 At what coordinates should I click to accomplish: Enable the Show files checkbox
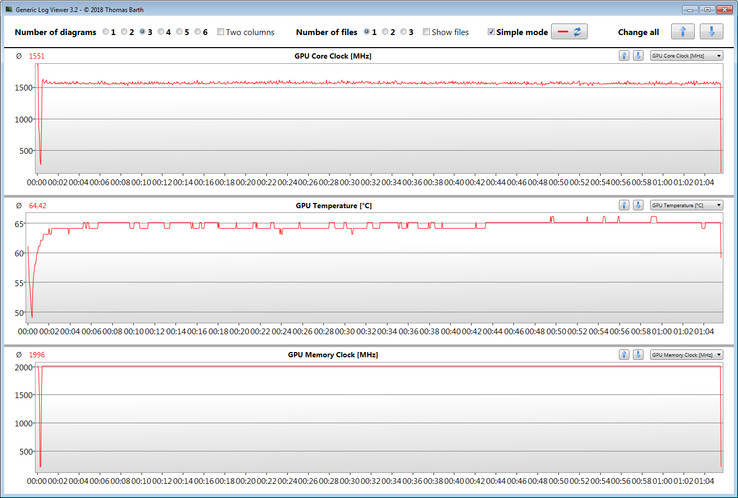(x=426, y=32)
